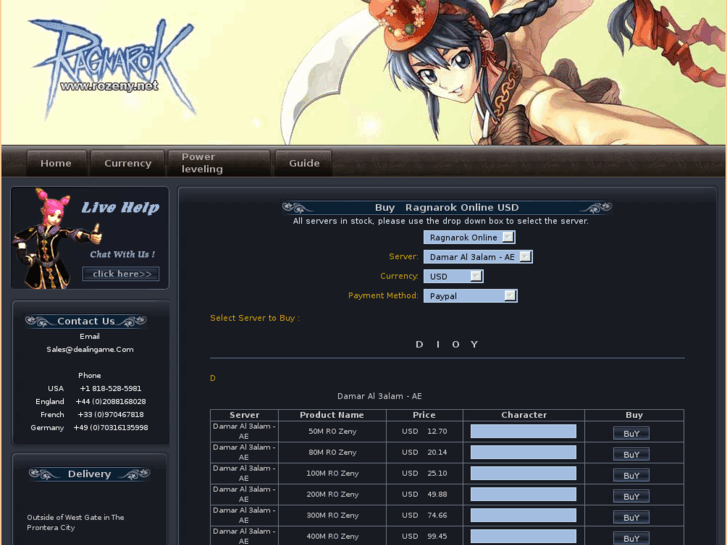Go to Power leveling tab
This screenshot has height=545, width=727.
tap(218, 163)
